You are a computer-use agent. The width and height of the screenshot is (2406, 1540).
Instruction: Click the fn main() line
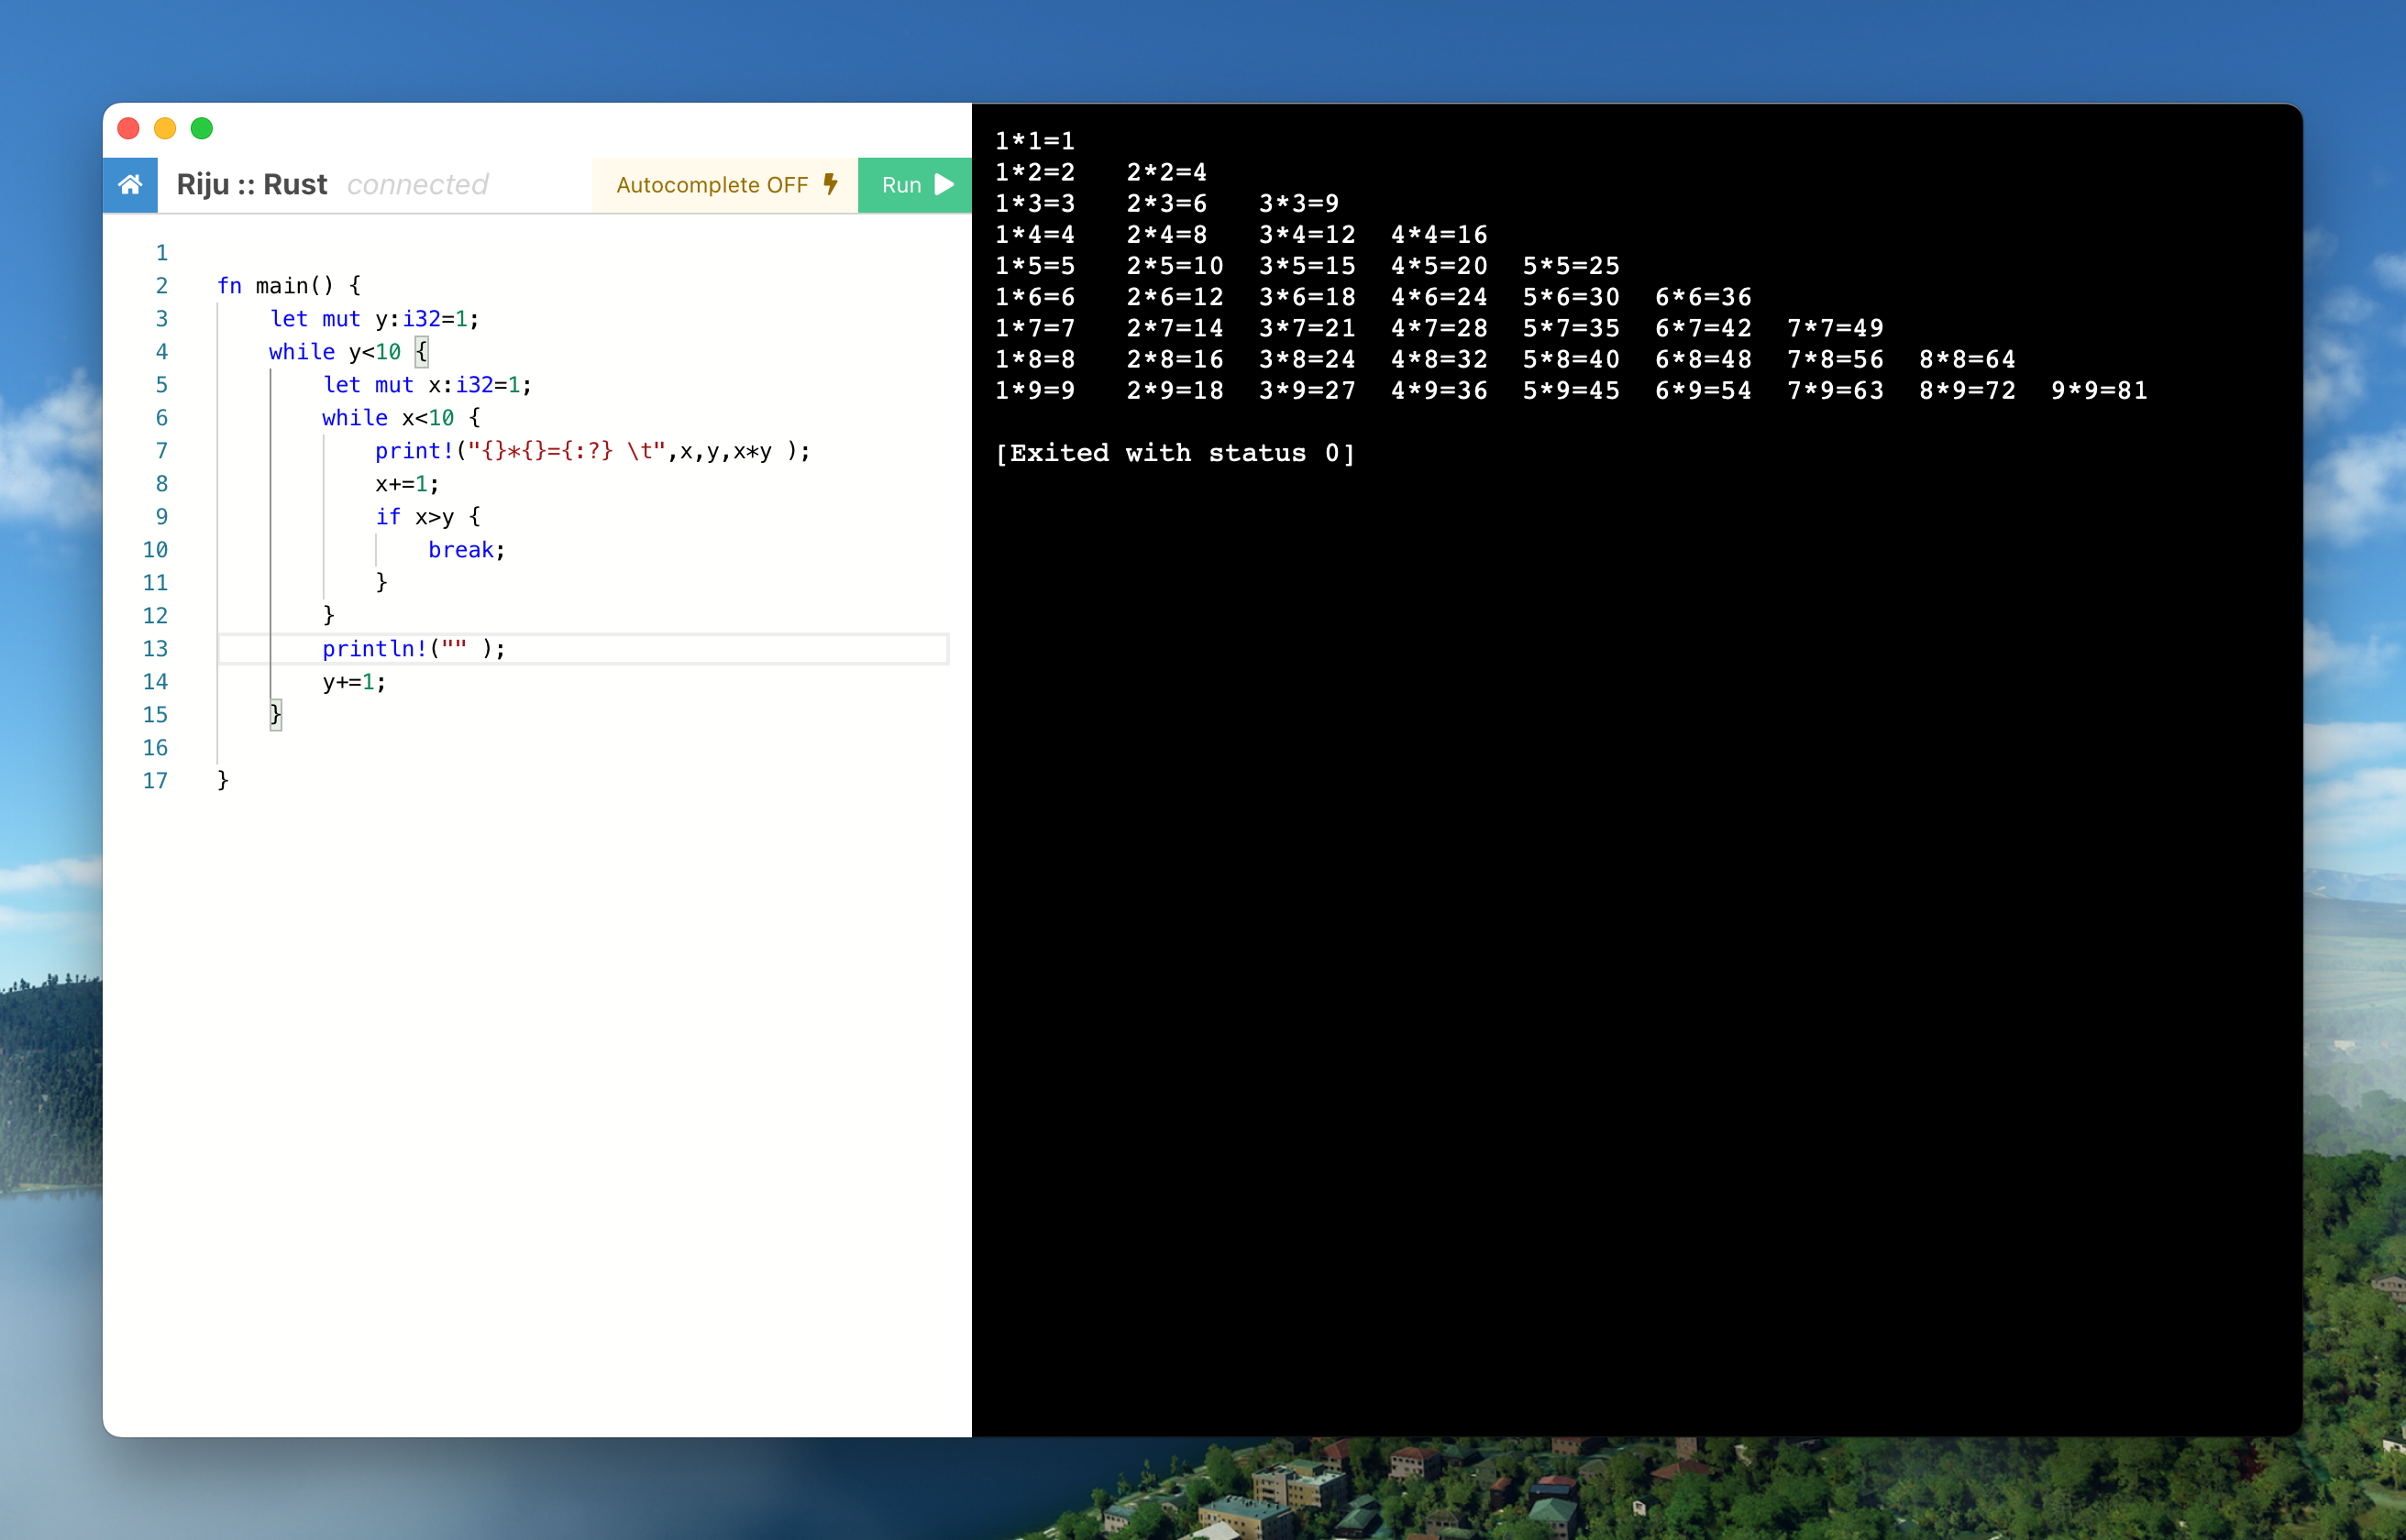[288, 286]
